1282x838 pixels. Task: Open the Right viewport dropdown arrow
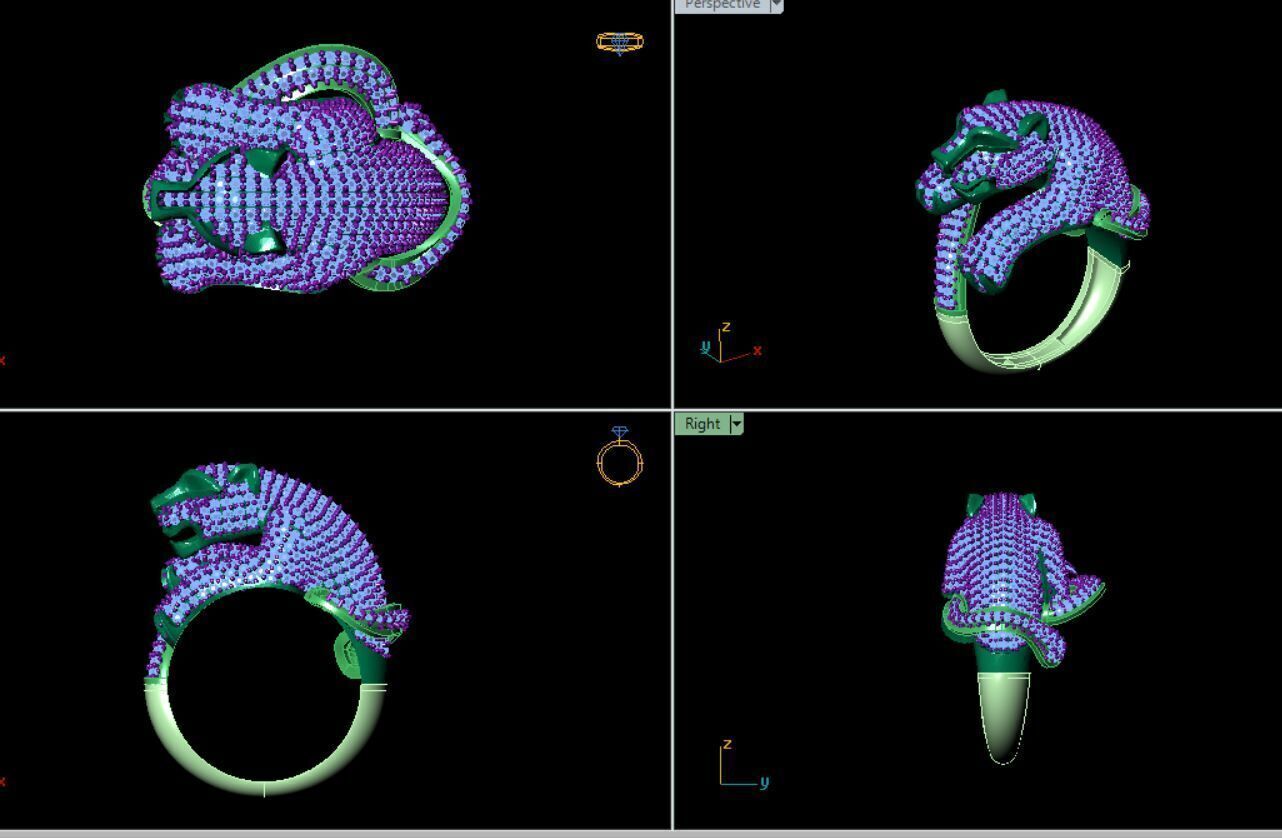[x=737, y=424]
